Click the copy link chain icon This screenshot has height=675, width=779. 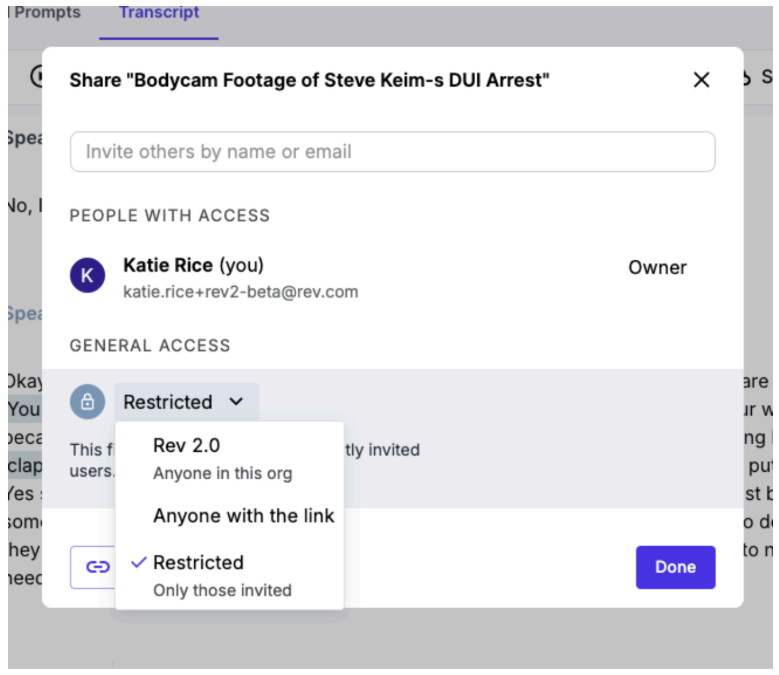(97, 567)
